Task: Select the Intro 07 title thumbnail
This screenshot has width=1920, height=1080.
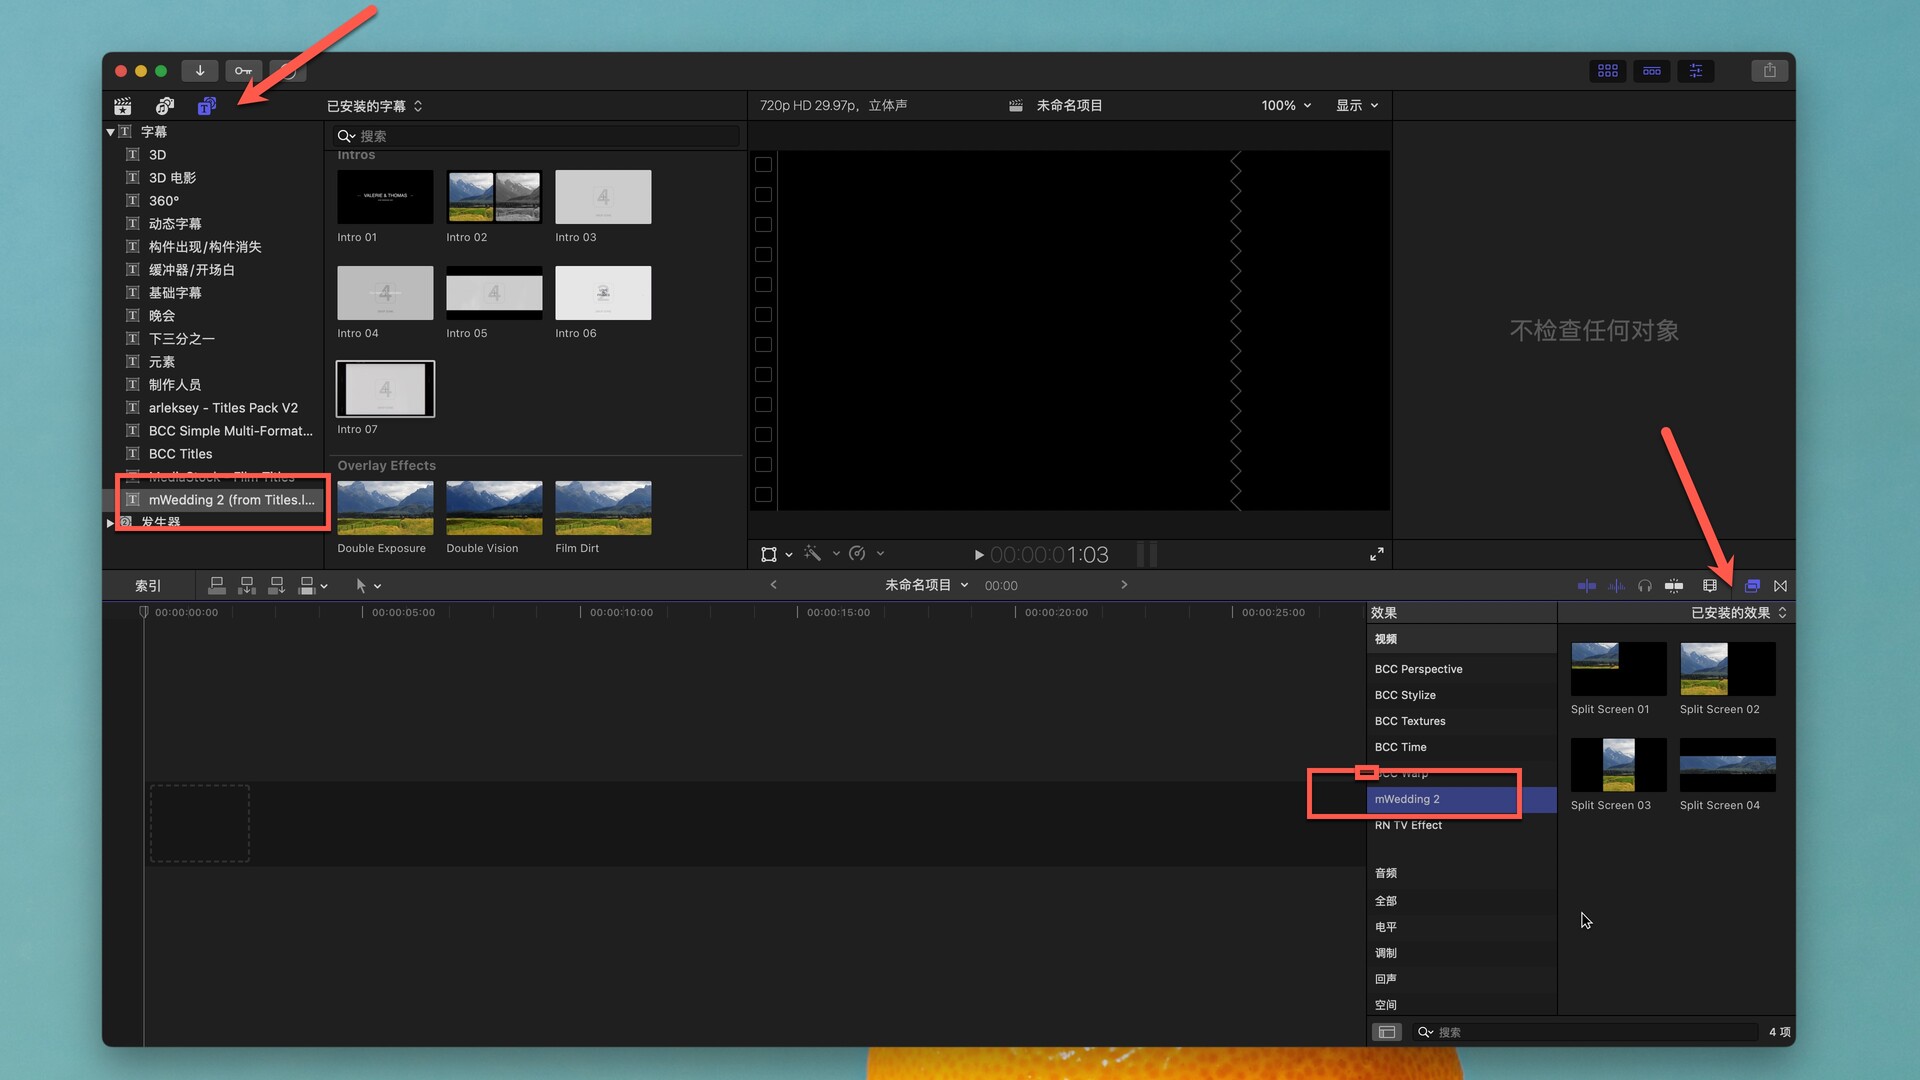Action: pos(385,389)
